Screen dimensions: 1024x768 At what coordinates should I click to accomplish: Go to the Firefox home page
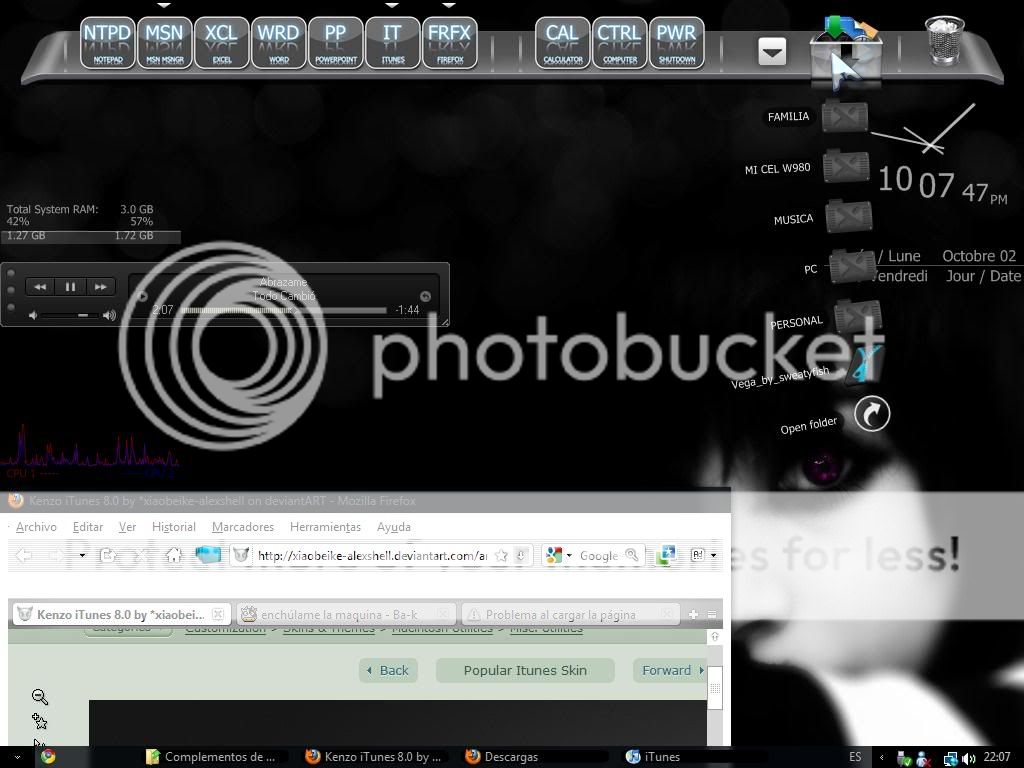(x=173, y=556)
